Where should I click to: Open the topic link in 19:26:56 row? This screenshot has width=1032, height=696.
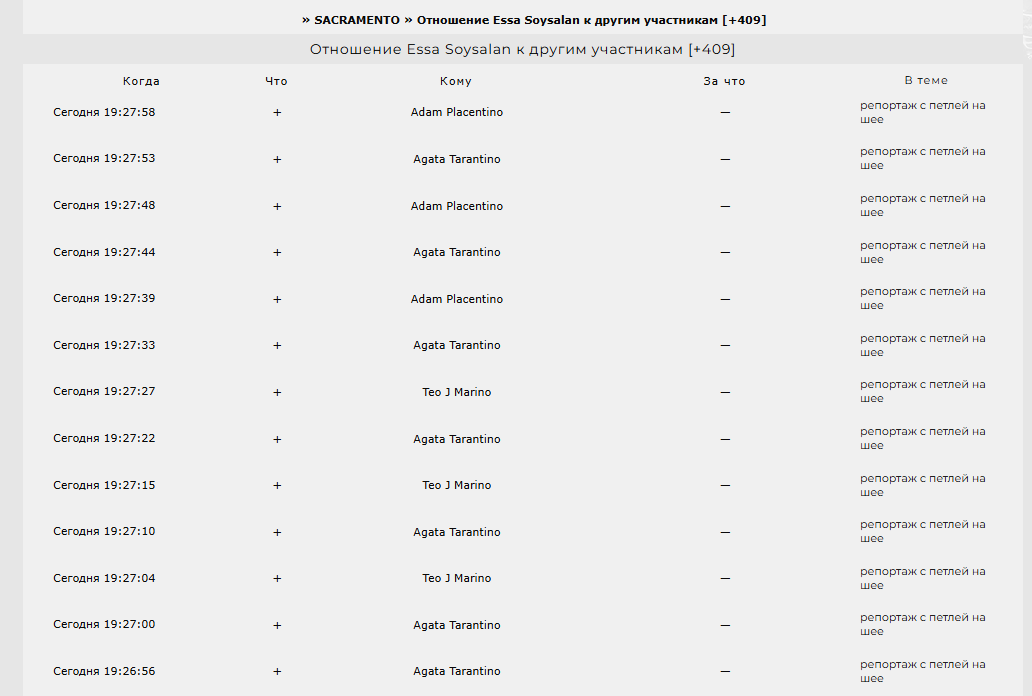point(922,671)
